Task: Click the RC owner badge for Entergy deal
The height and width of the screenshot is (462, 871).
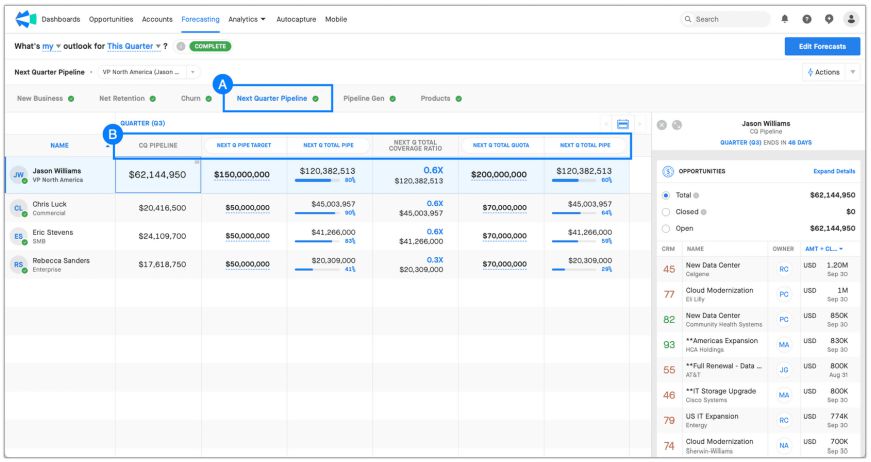Action: pyautogui.click(x=783, y=420)
